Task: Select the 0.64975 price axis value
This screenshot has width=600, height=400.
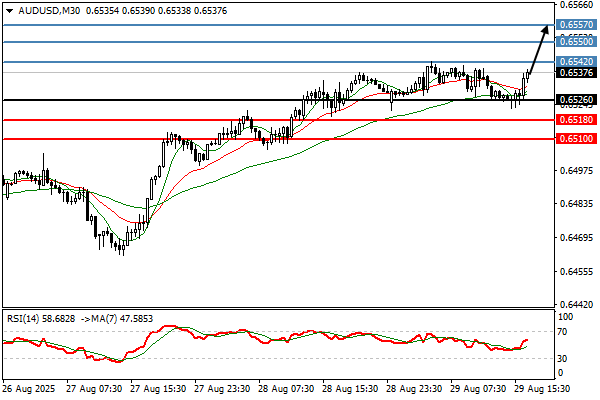Action: [x=576, y=170]
